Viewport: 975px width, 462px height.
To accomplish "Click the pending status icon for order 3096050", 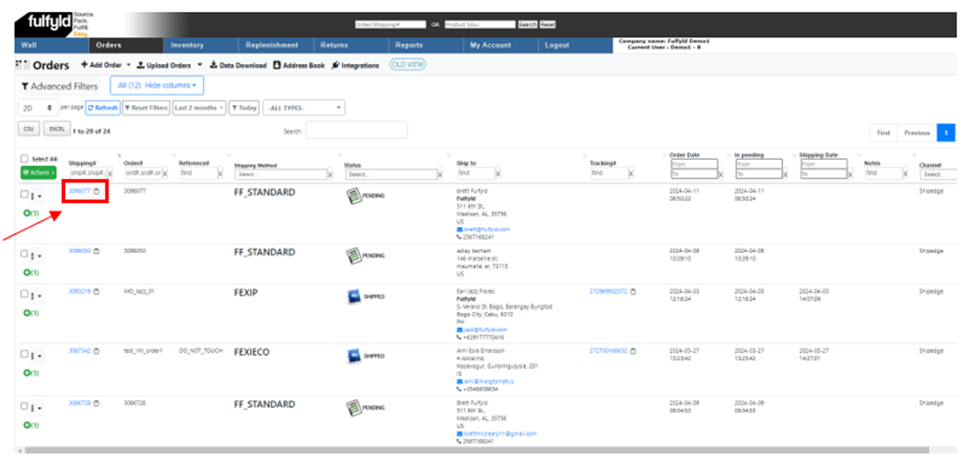I will [353, 255].
